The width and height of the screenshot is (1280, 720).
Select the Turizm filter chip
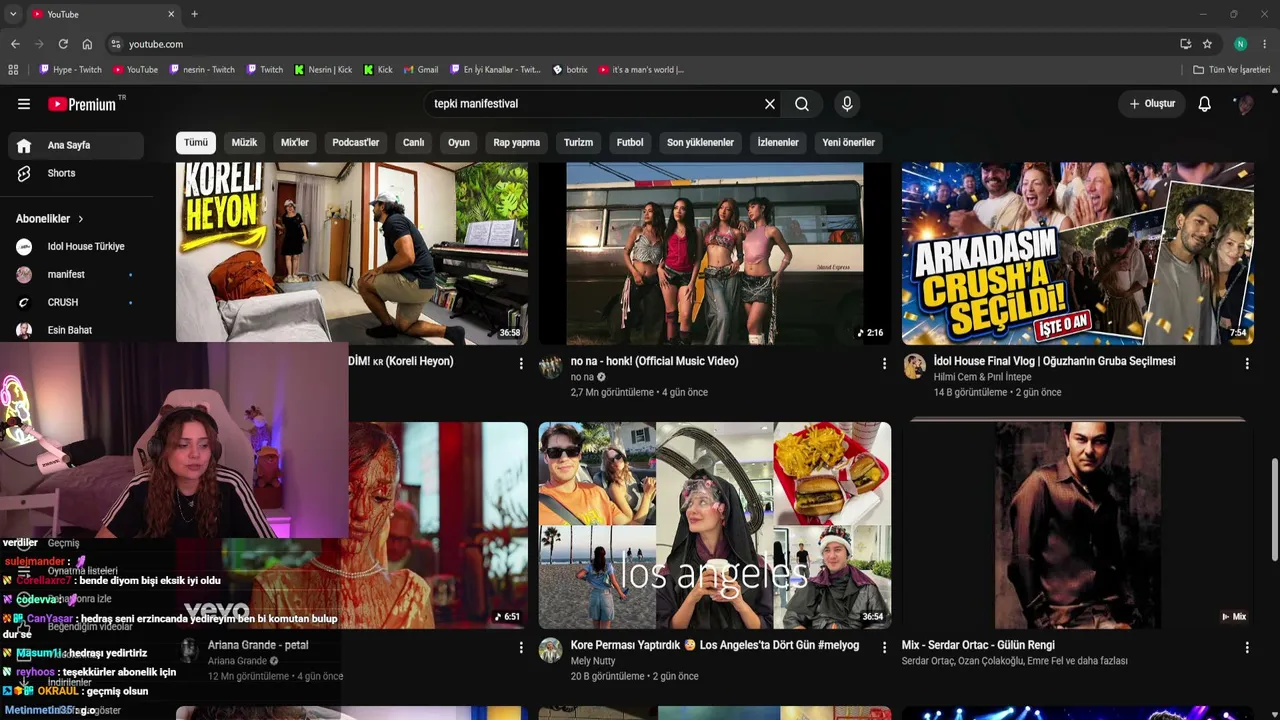pos(578,143)
